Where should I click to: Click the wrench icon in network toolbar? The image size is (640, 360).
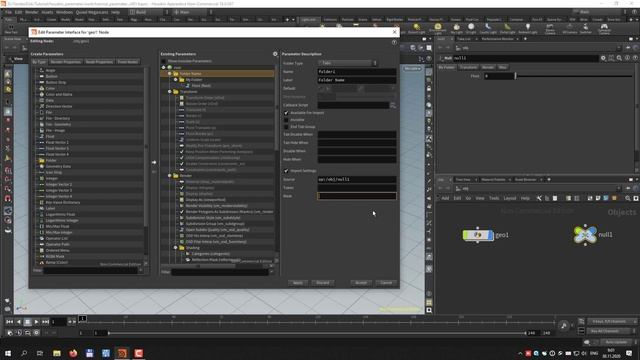pos(539,198)
